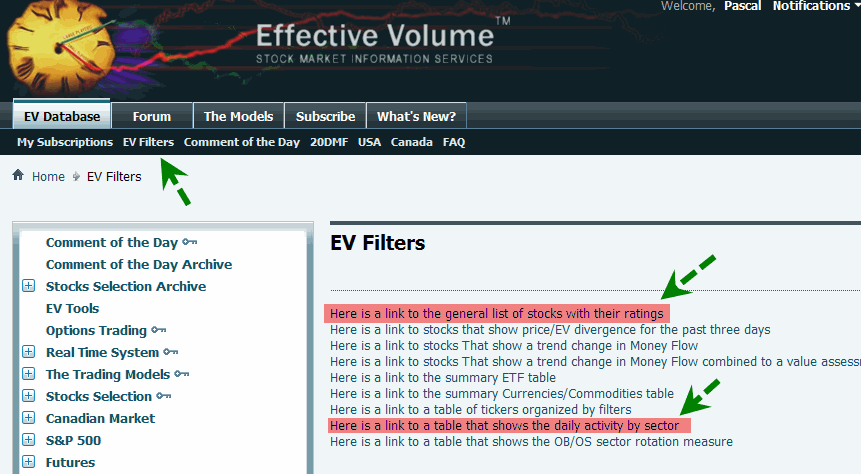Open the What's New? tab
The width and height of the screenshot is (861, 474).
pos(416,116)
